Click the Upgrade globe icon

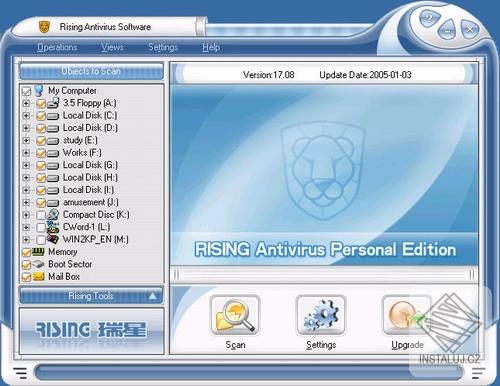407,315
